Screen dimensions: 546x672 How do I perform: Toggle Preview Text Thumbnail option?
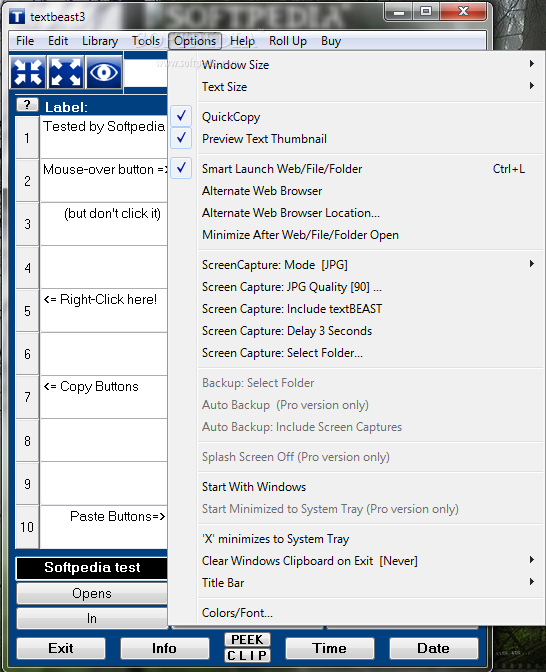[x=356, y=139]
